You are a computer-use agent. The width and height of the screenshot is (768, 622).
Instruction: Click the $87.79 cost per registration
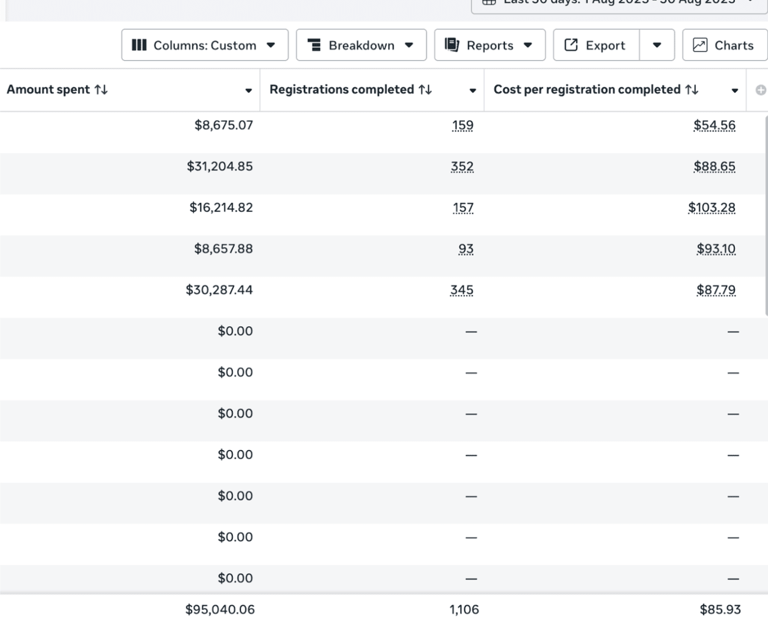tap(715, 290)
